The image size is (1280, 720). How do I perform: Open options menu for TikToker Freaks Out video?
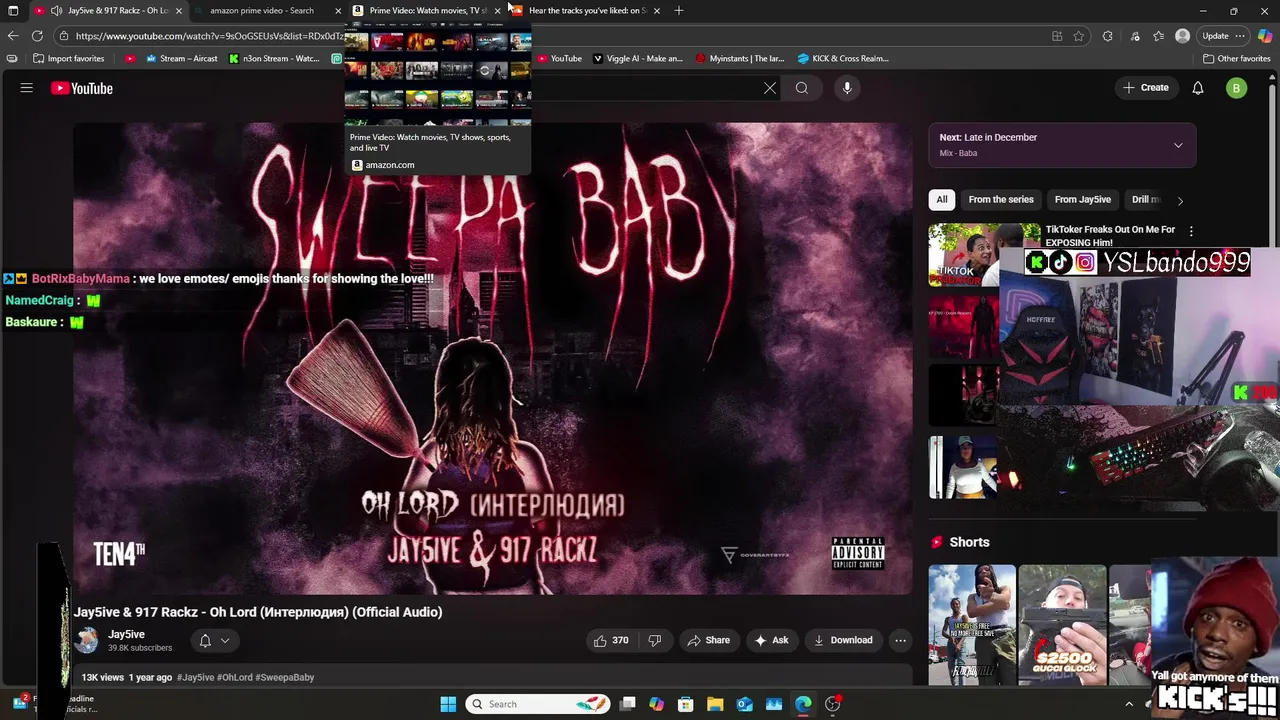click(x=1191, y=231)
